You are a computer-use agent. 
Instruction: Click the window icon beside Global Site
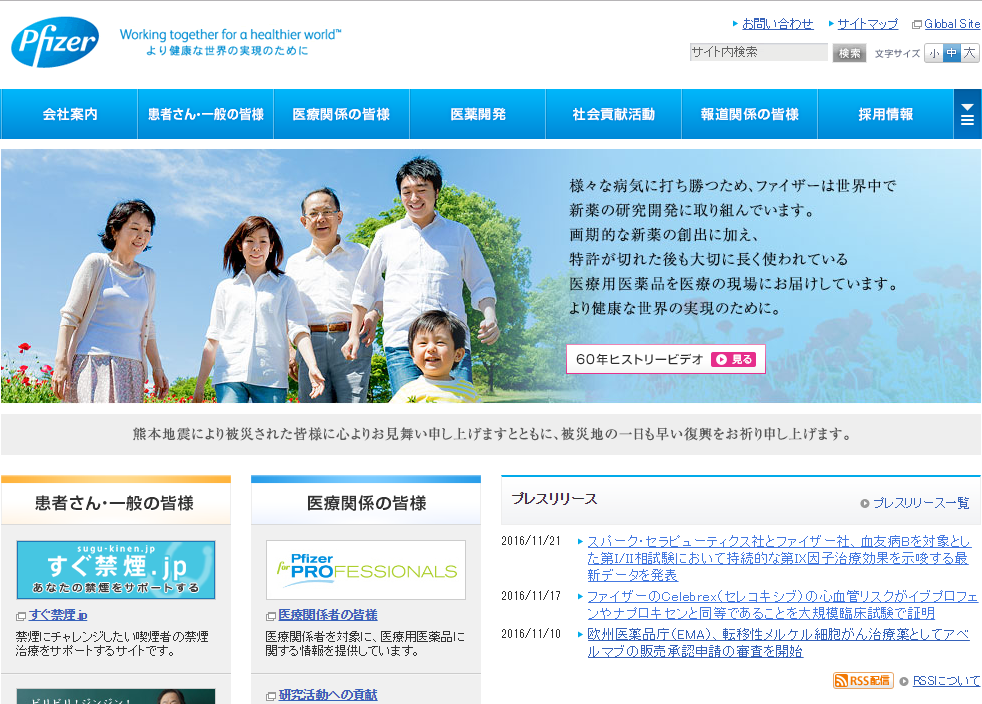(917, 24)
